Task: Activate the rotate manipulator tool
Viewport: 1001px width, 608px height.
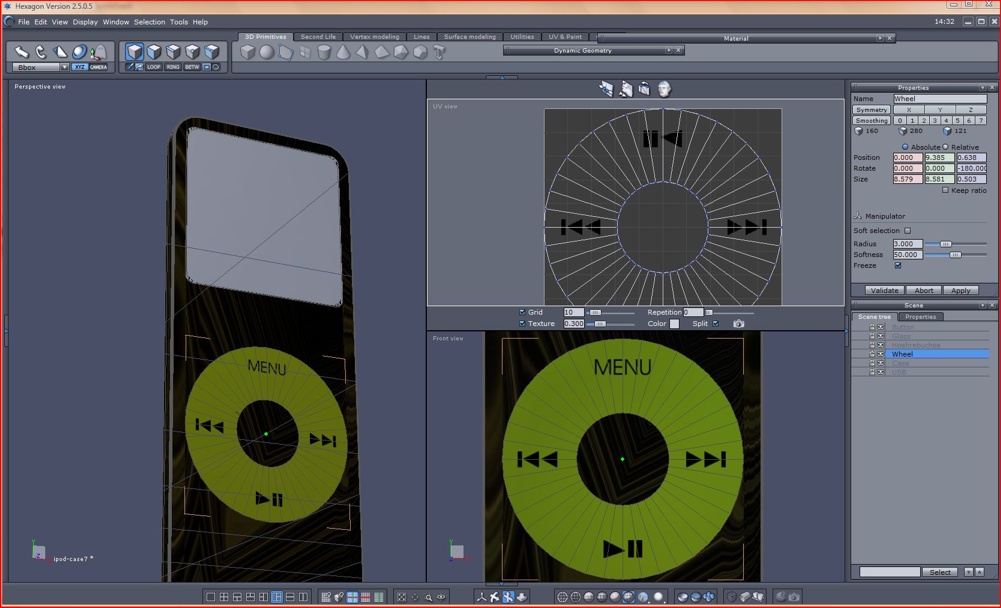Action: point(41,52)
